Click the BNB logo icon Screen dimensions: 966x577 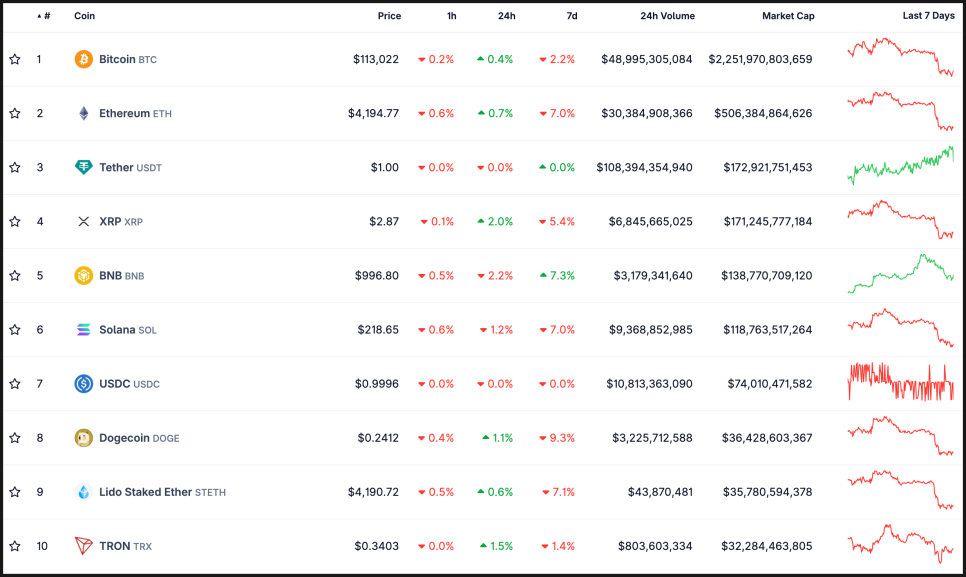coord(84,275)
